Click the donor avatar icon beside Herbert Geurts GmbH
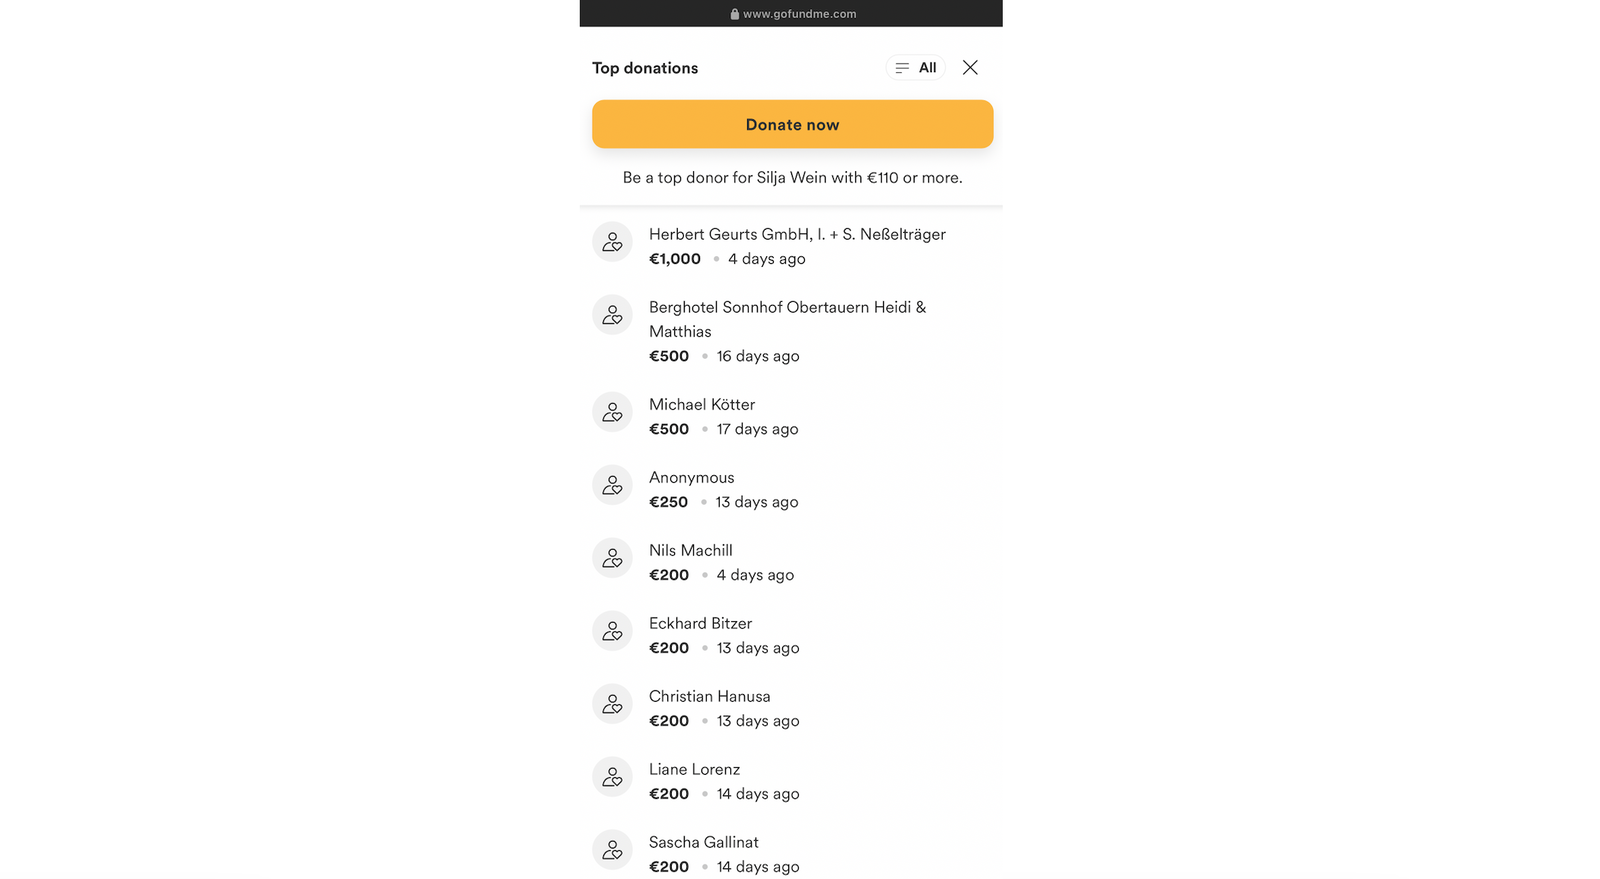The width and height of the screenshot is (1600, 879). click(612, 242)
